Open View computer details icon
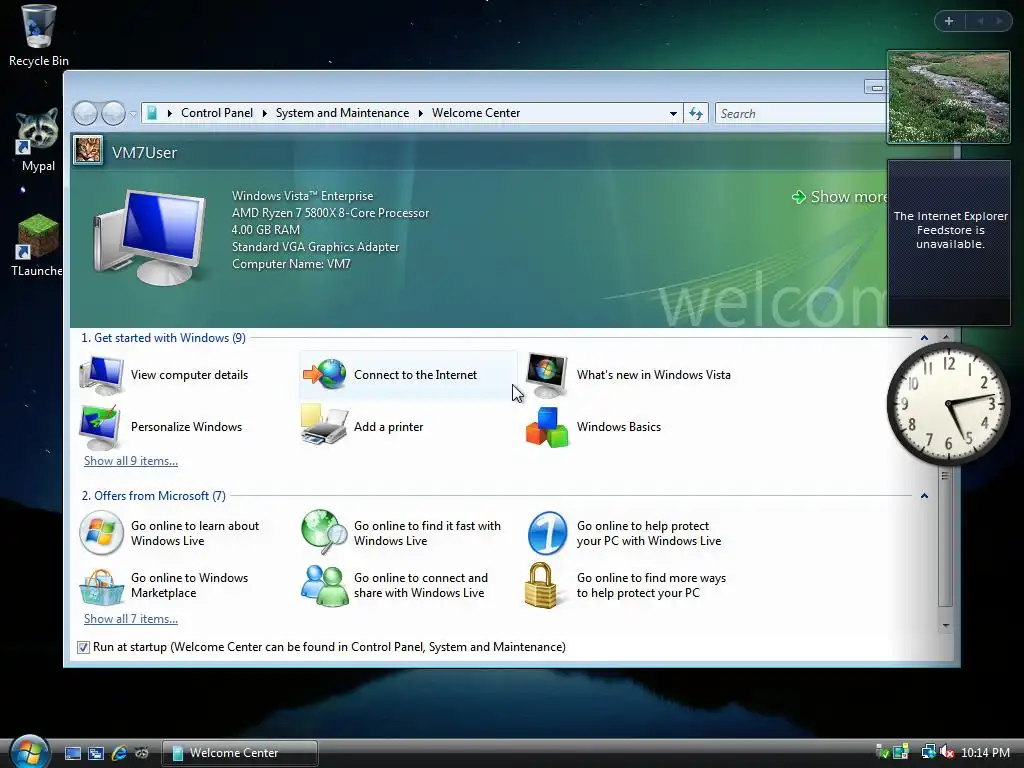 tap(101, 375)
